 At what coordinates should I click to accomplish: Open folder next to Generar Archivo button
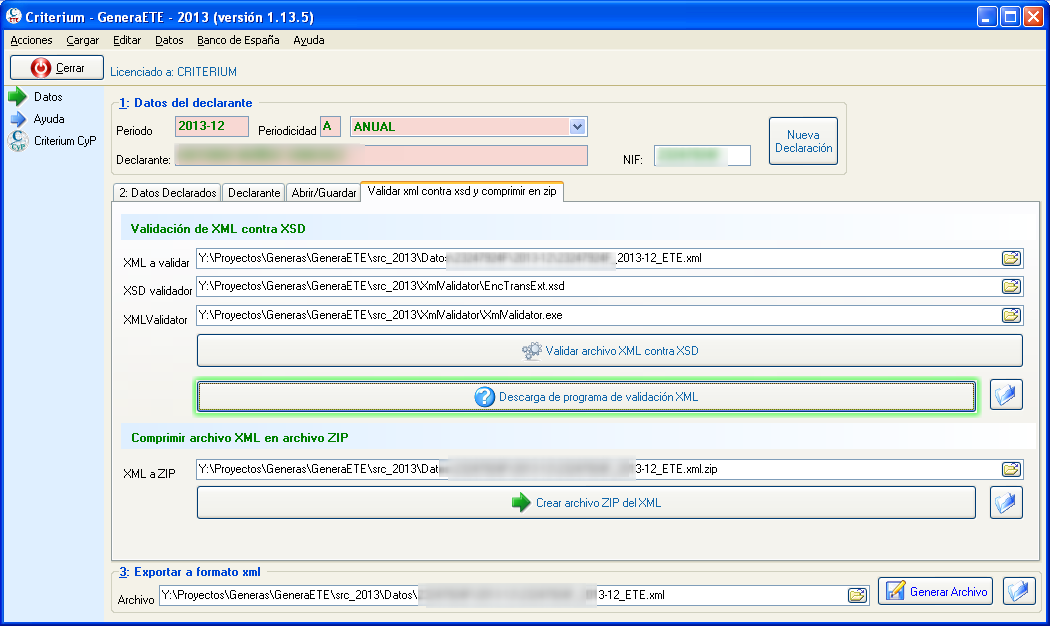[1019, 591]
